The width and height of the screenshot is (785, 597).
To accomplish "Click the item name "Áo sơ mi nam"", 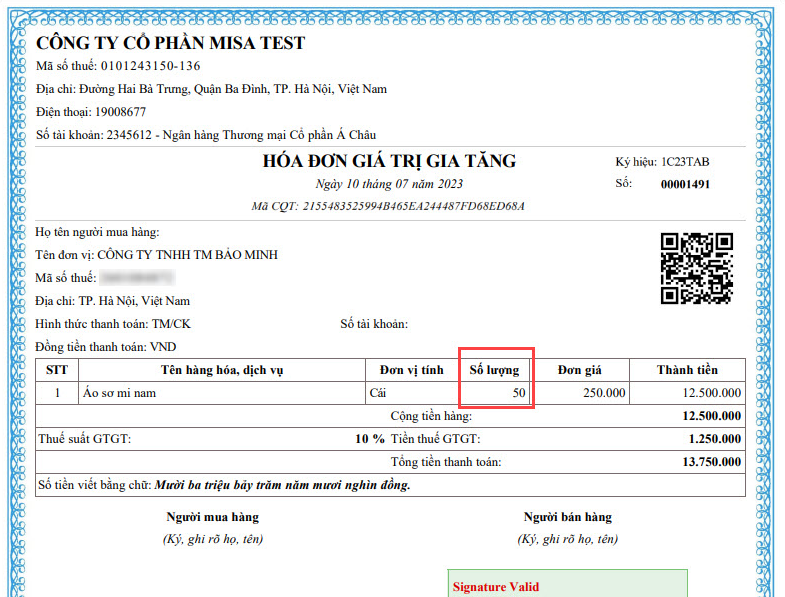I will (x=119, y=393).
